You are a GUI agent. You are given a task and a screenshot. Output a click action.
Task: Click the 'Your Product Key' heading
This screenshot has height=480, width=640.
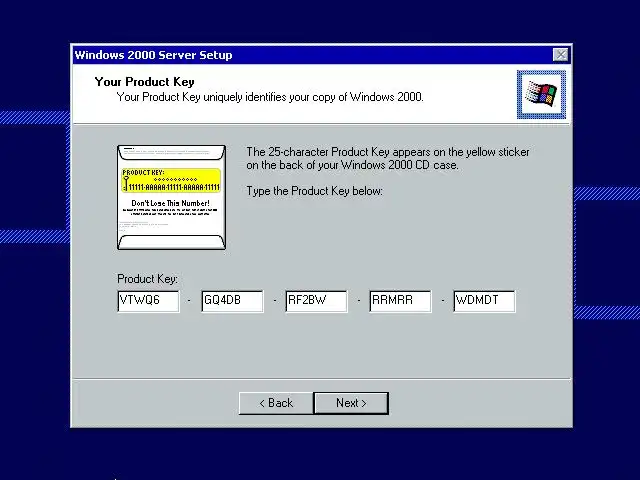coord(144,82)
